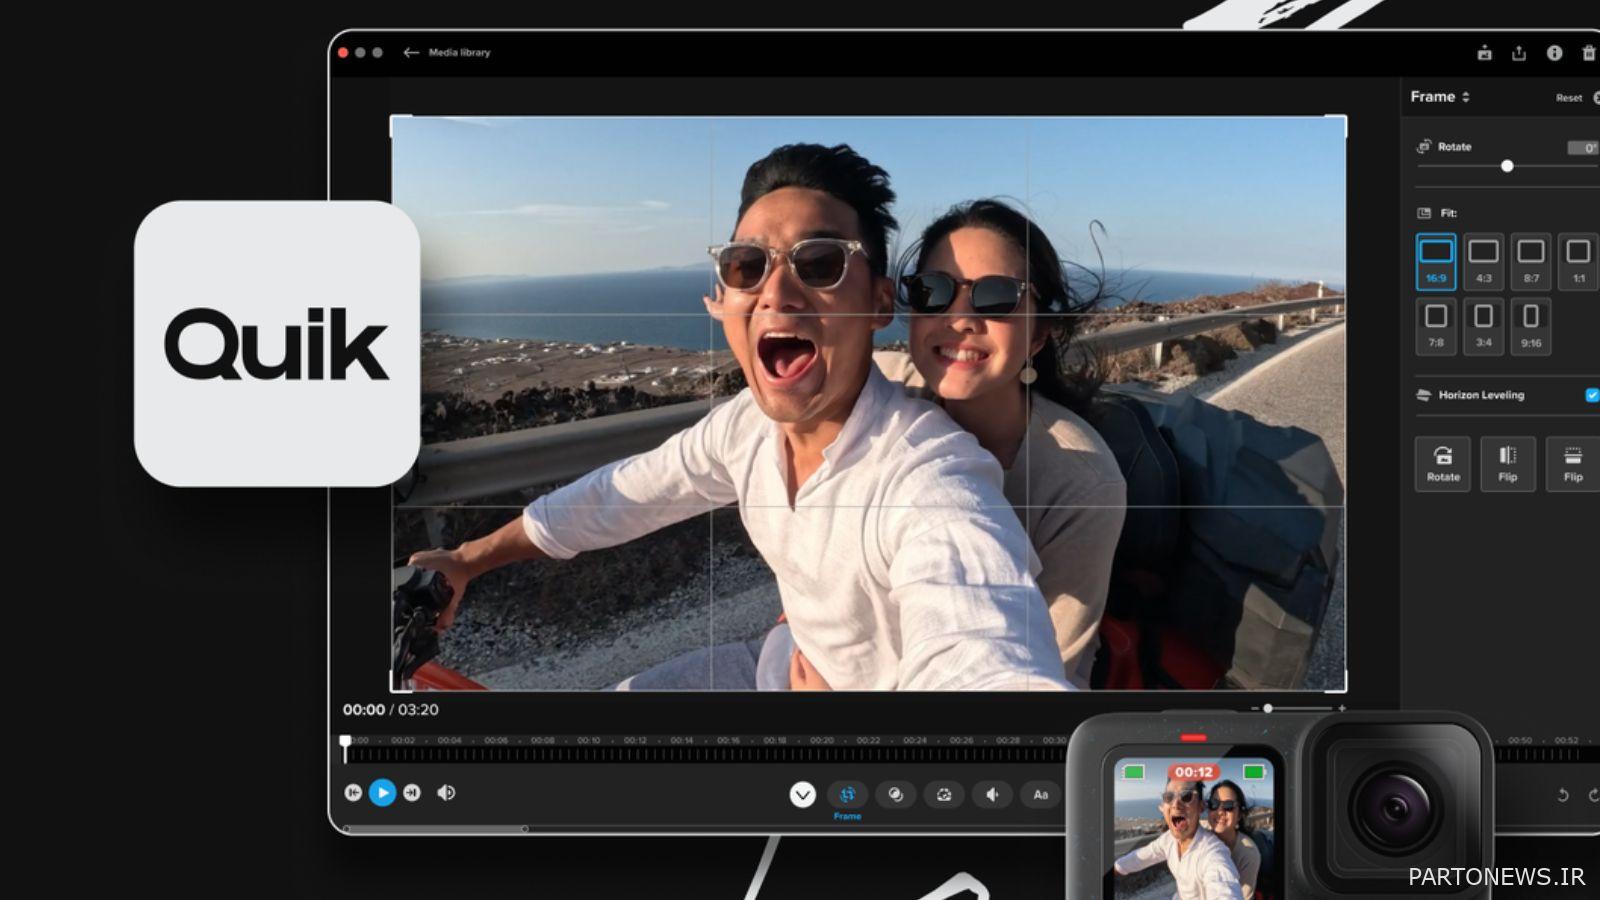Viewport: 1600px width, 900px height.
Task: Open the text (Aa) tool
Action: pos(1040,795)
